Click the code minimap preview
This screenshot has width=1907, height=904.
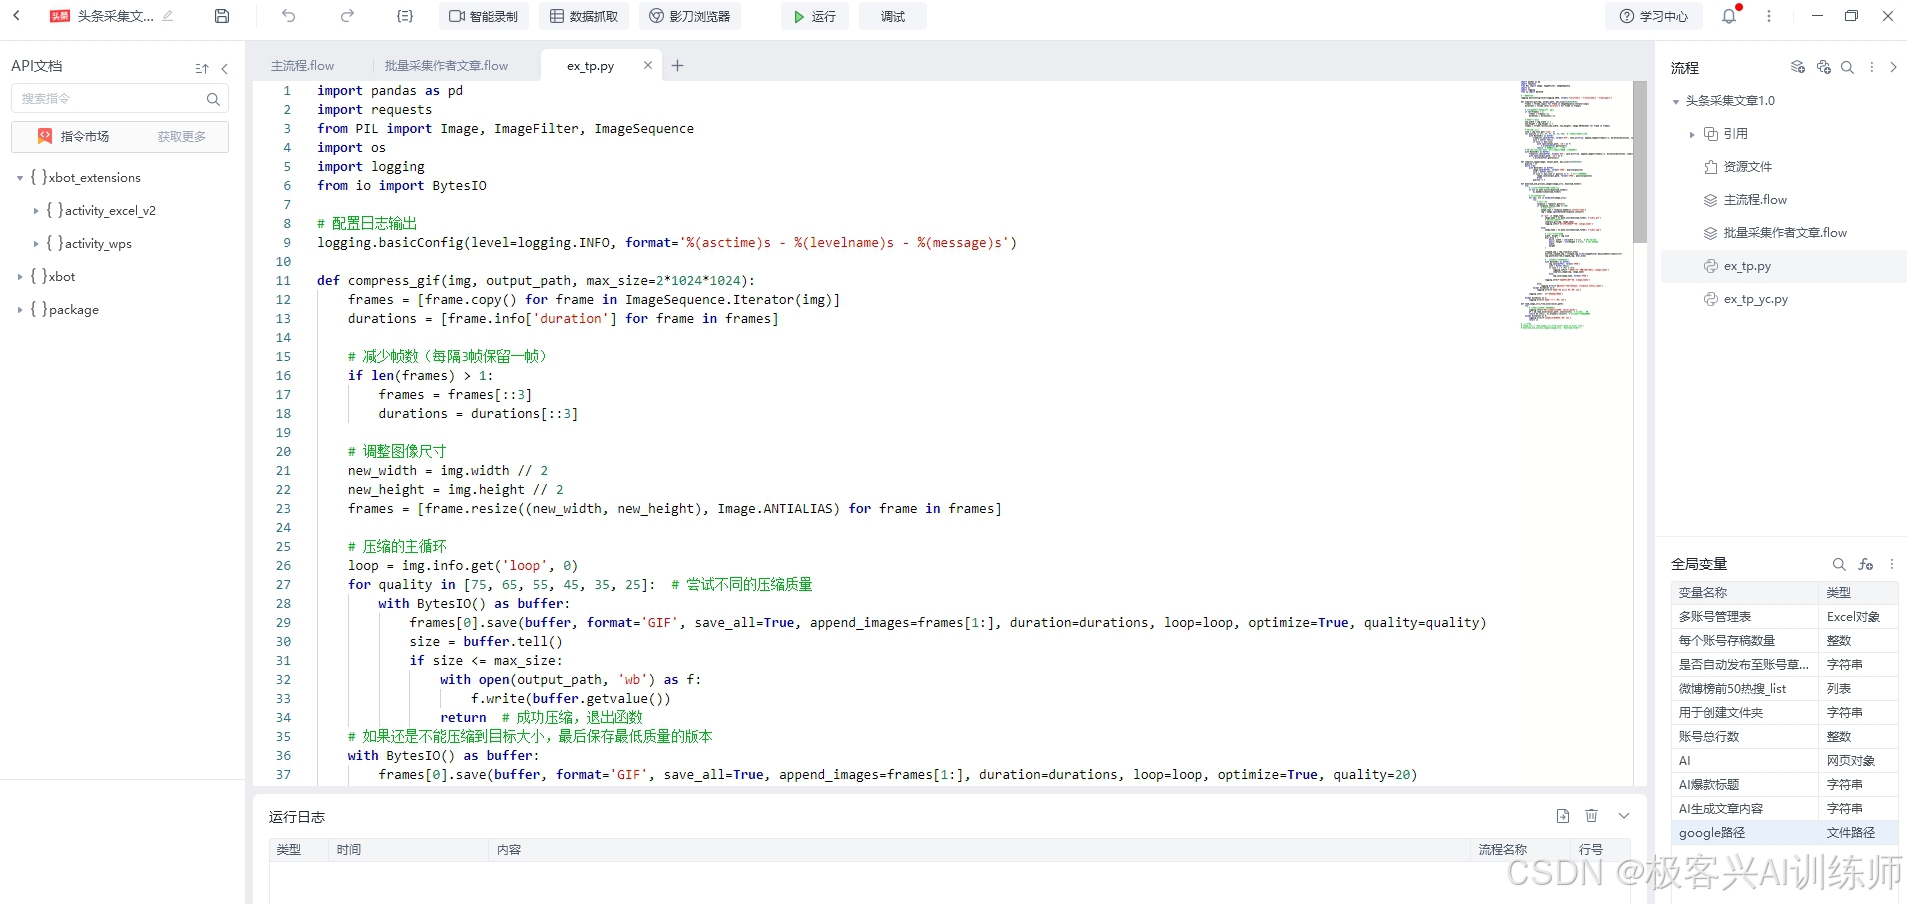pyautogui.click(x=1576, y=205)
